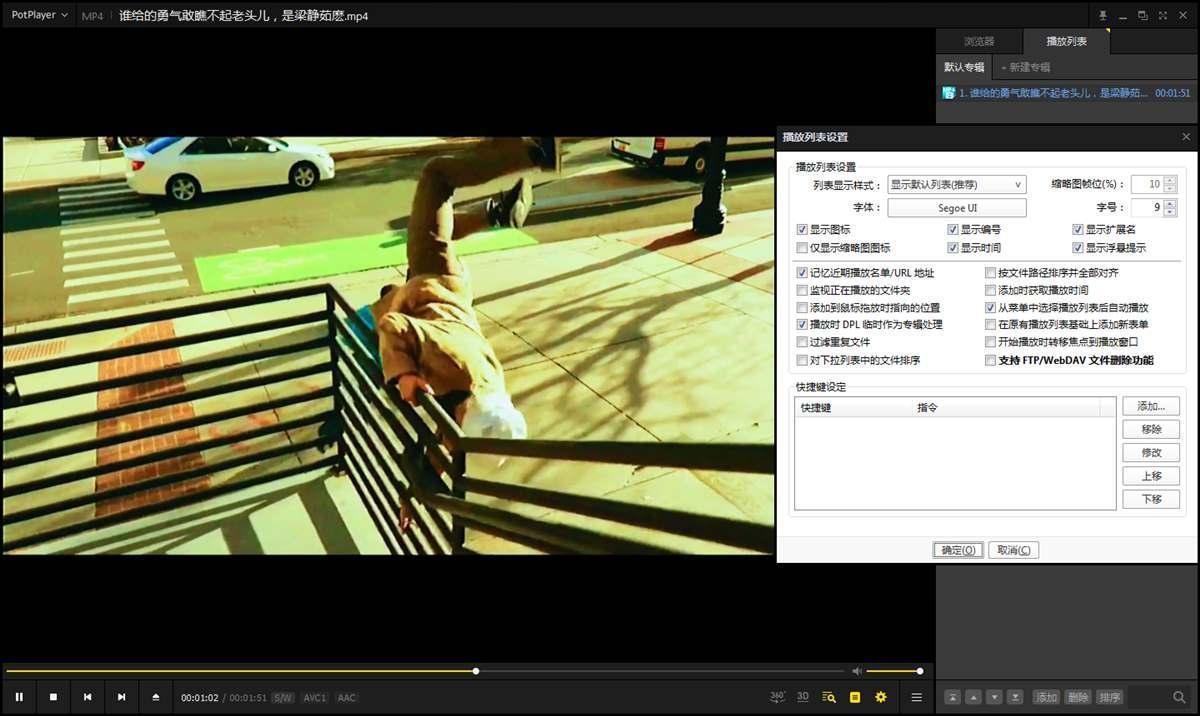Click the 新建专辑 tab
1200x716 pixels.
(x=1028, y=67)
